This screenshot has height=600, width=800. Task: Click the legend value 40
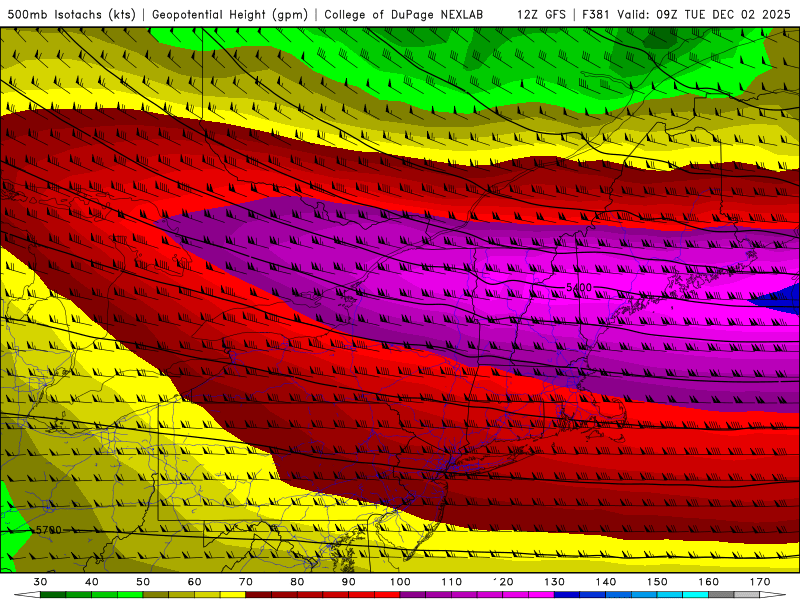[x=92, y=582]
